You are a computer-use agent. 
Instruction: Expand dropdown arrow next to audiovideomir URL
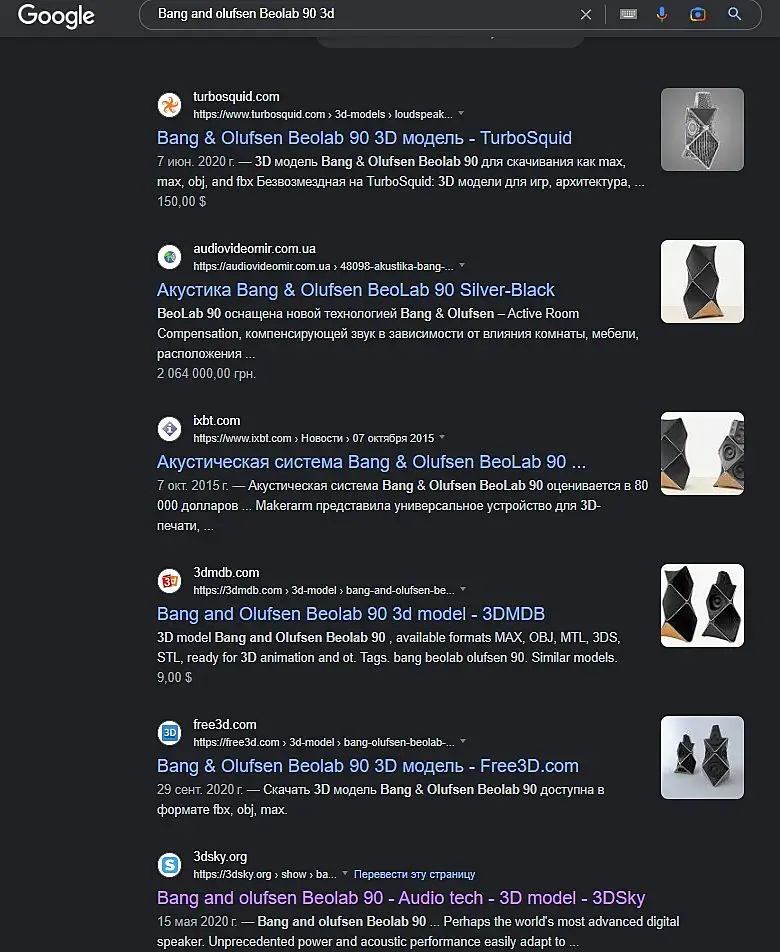[x=462, y=265]
